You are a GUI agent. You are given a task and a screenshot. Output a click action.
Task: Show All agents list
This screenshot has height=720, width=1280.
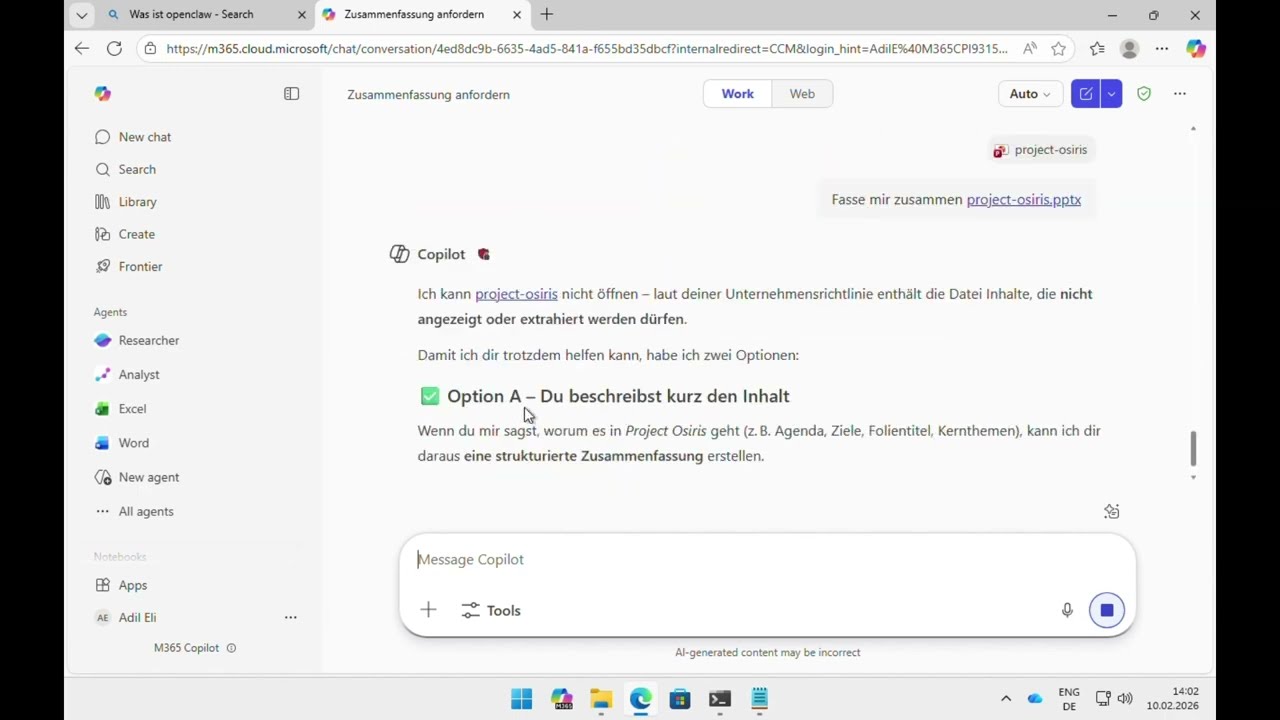click(134, 511)
